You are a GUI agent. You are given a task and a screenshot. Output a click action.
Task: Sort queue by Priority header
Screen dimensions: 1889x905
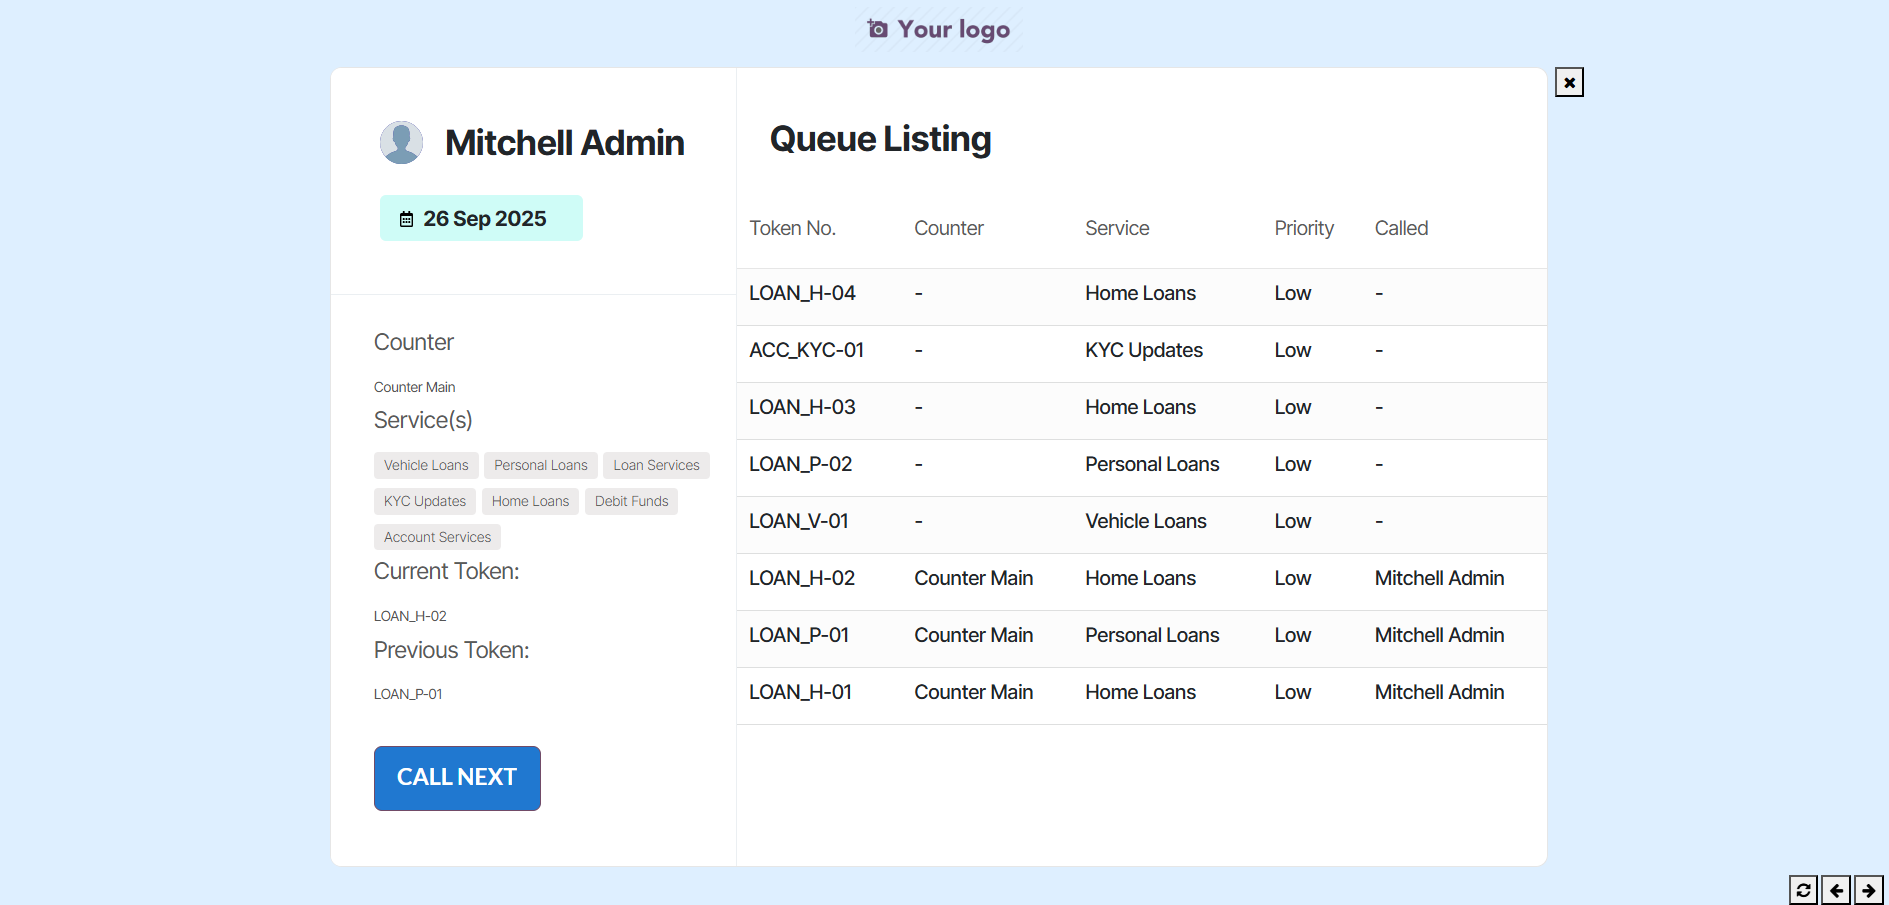pos(1303,228)
